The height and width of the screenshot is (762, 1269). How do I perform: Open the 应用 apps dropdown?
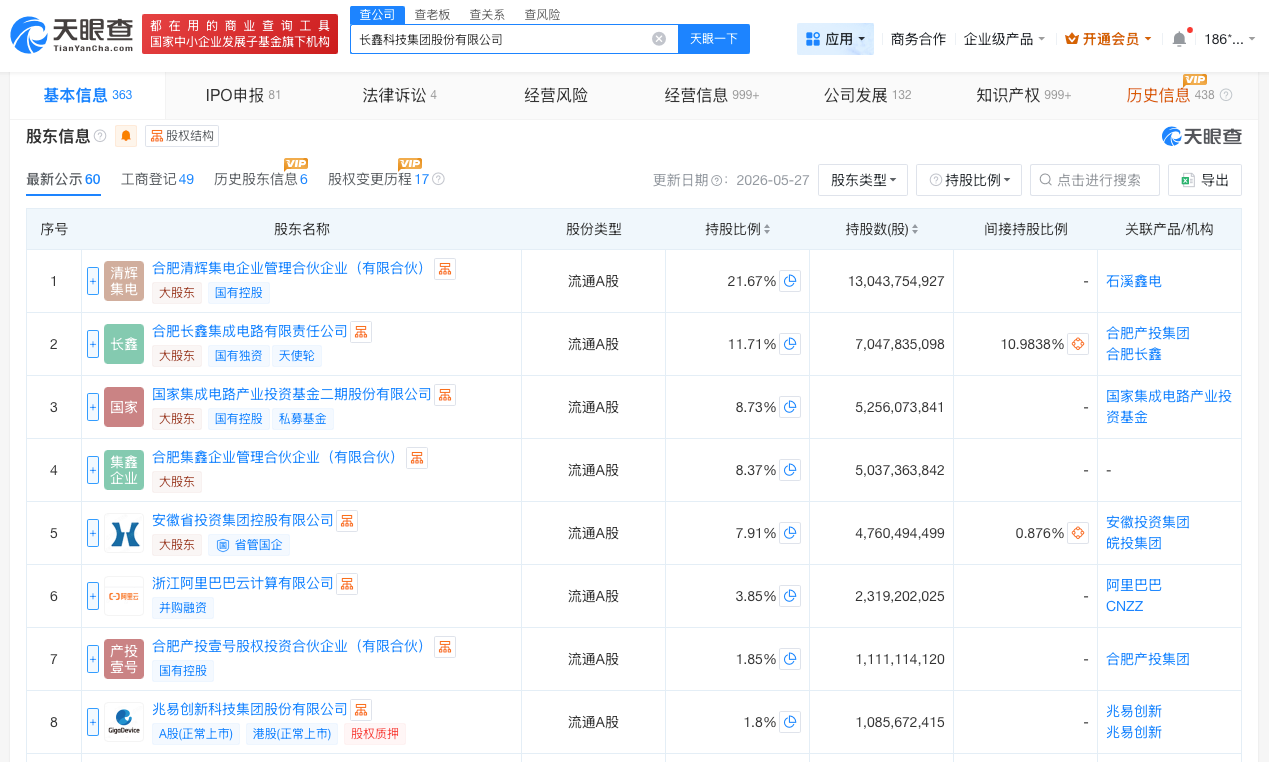(836, 39)
